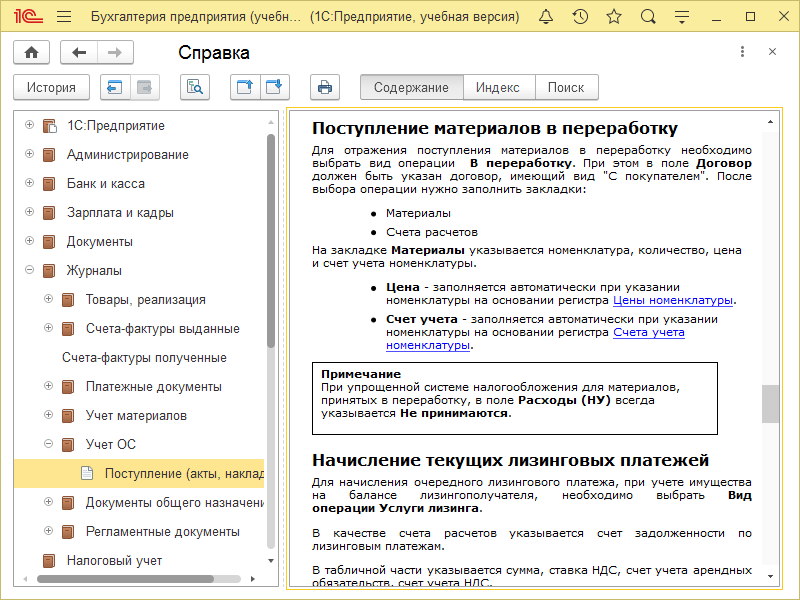Click the document icon beside Поступление
This screenshot has width=800, height=600.
pos(87,473)
